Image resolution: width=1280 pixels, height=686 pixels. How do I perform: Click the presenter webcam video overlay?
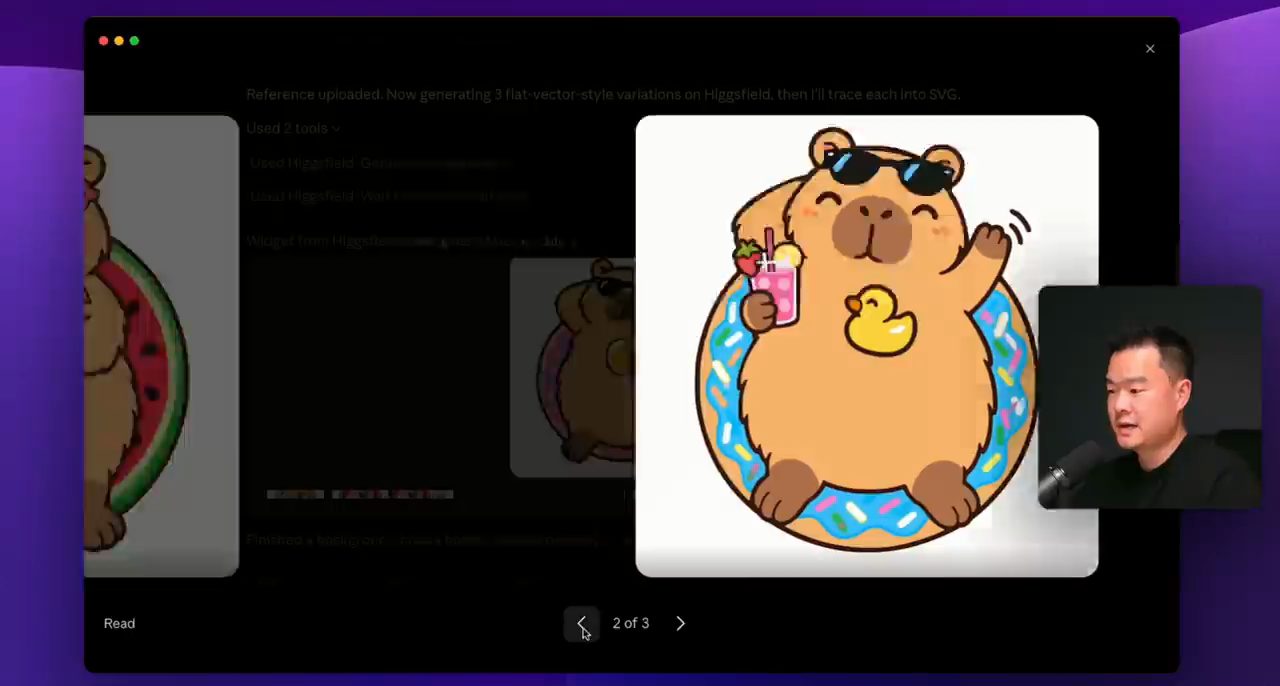(x=1149, y=398)
